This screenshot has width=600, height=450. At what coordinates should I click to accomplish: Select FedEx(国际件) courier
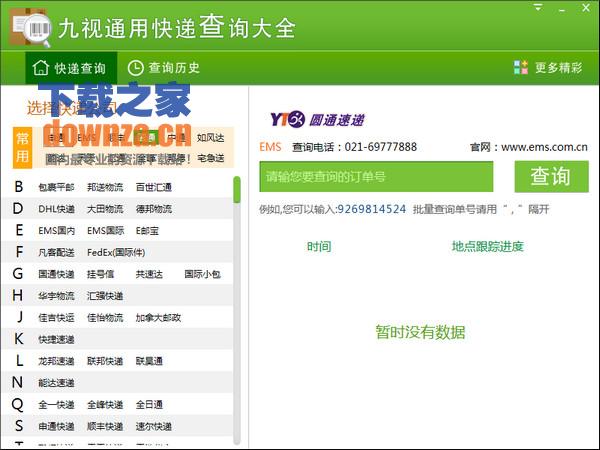click(x=116, y=253)
